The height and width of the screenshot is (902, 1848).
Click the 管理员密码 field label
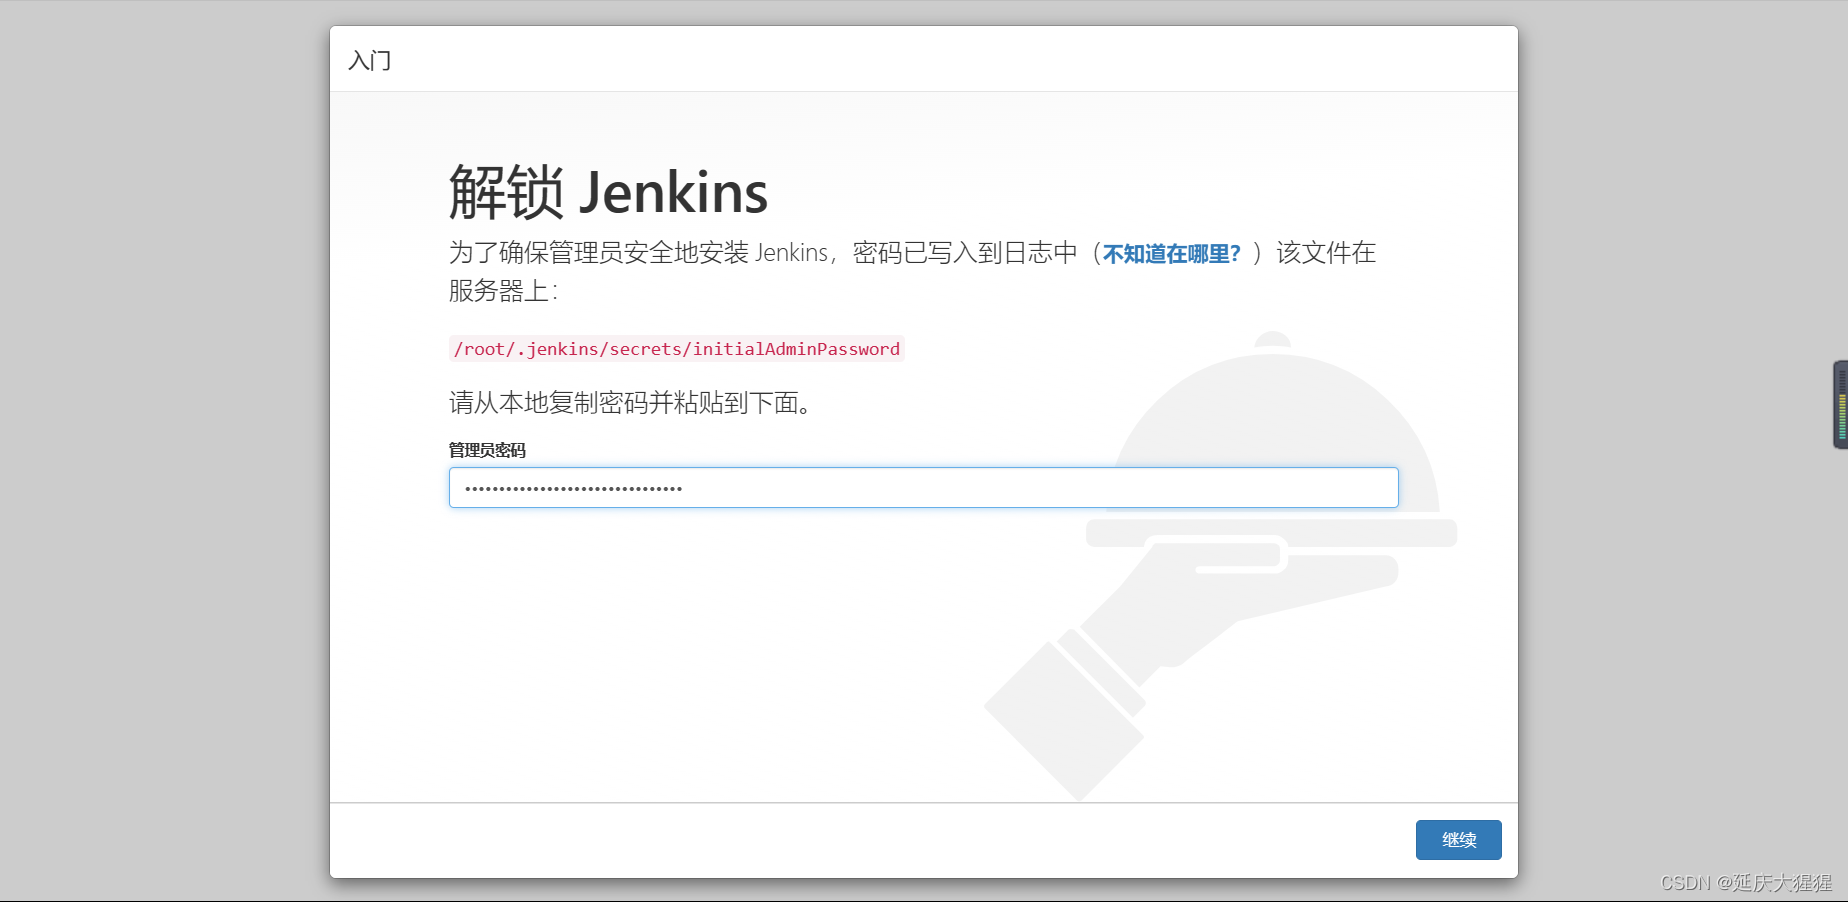(x=487, y=450)
